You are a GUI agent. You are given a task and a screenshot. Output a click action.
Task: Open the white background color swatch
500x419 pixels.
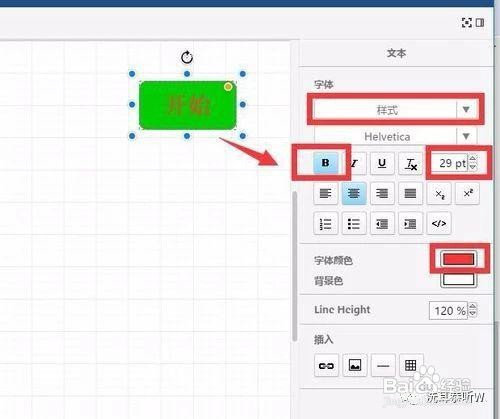[459, 280]
